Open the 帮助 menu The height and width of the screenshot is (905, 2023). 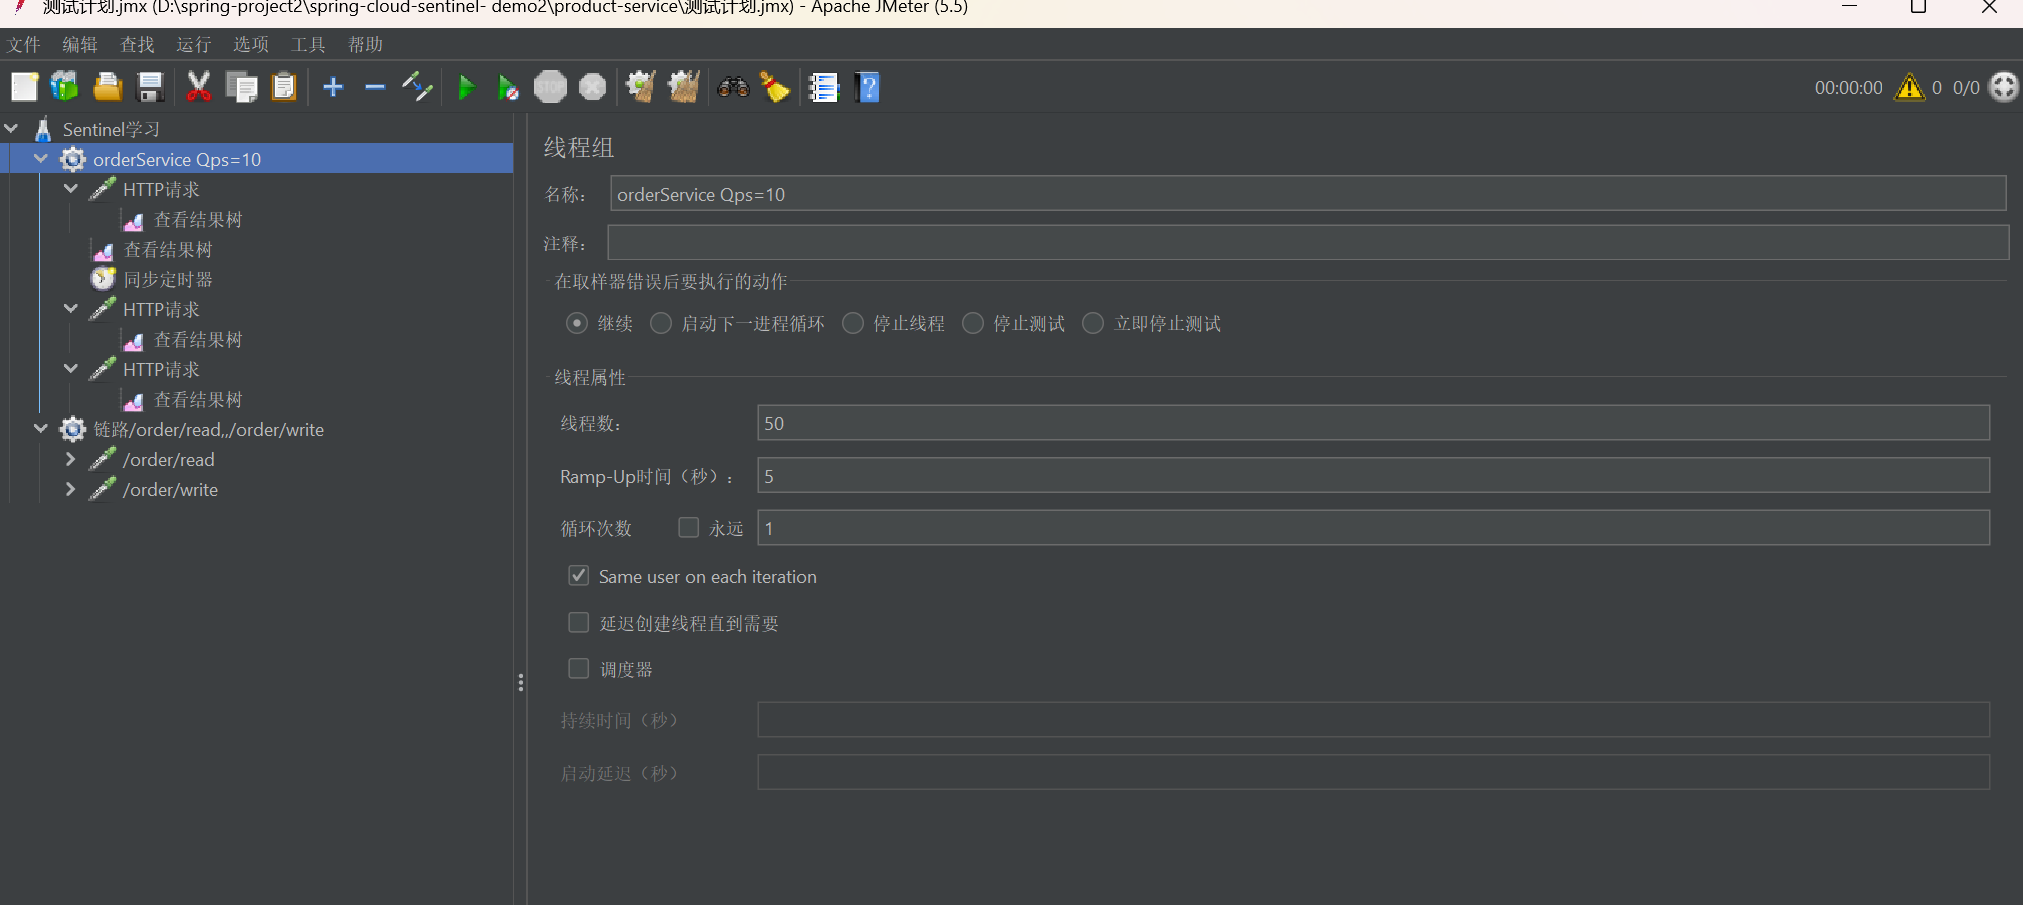(365, 44)
